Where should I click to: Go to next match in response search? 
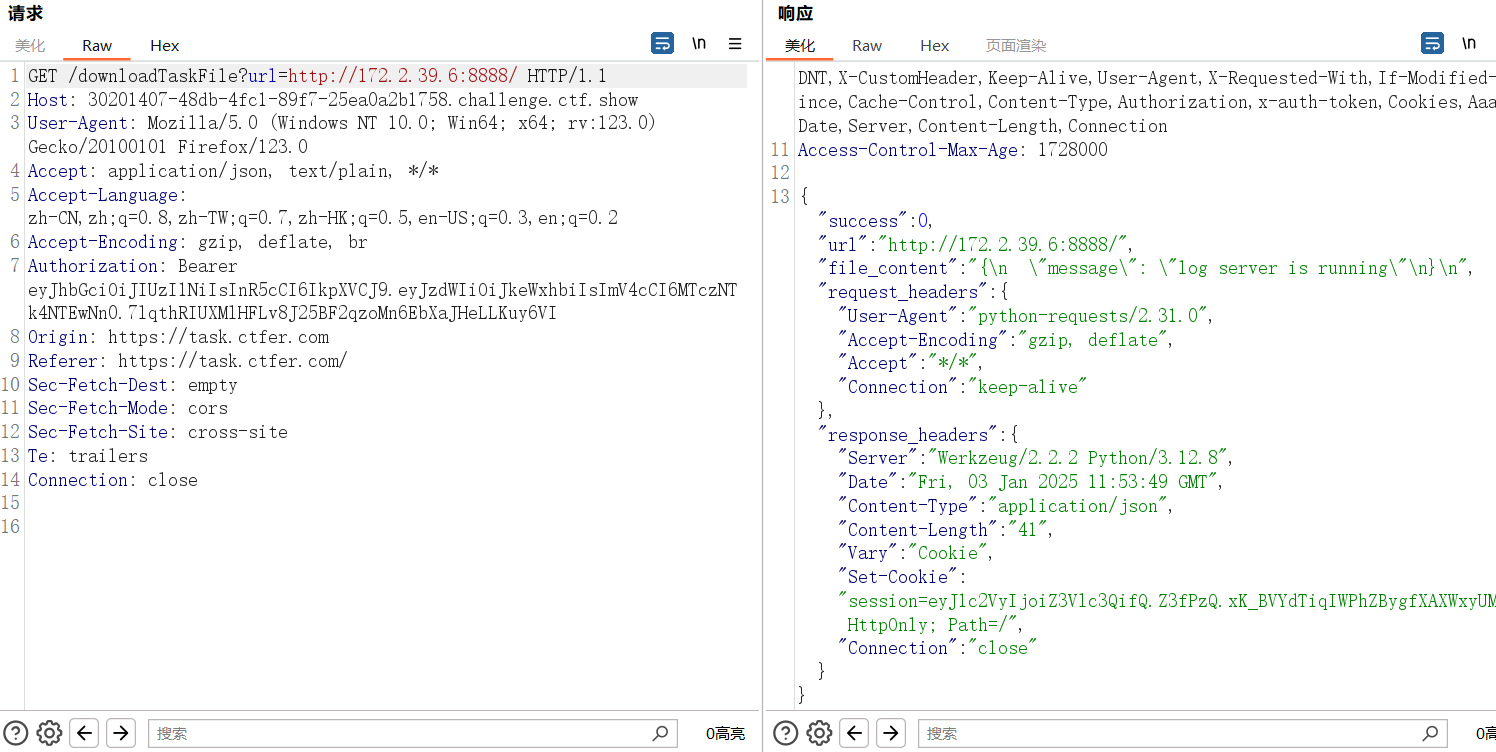pyautogui.click(x=891, y=733)
